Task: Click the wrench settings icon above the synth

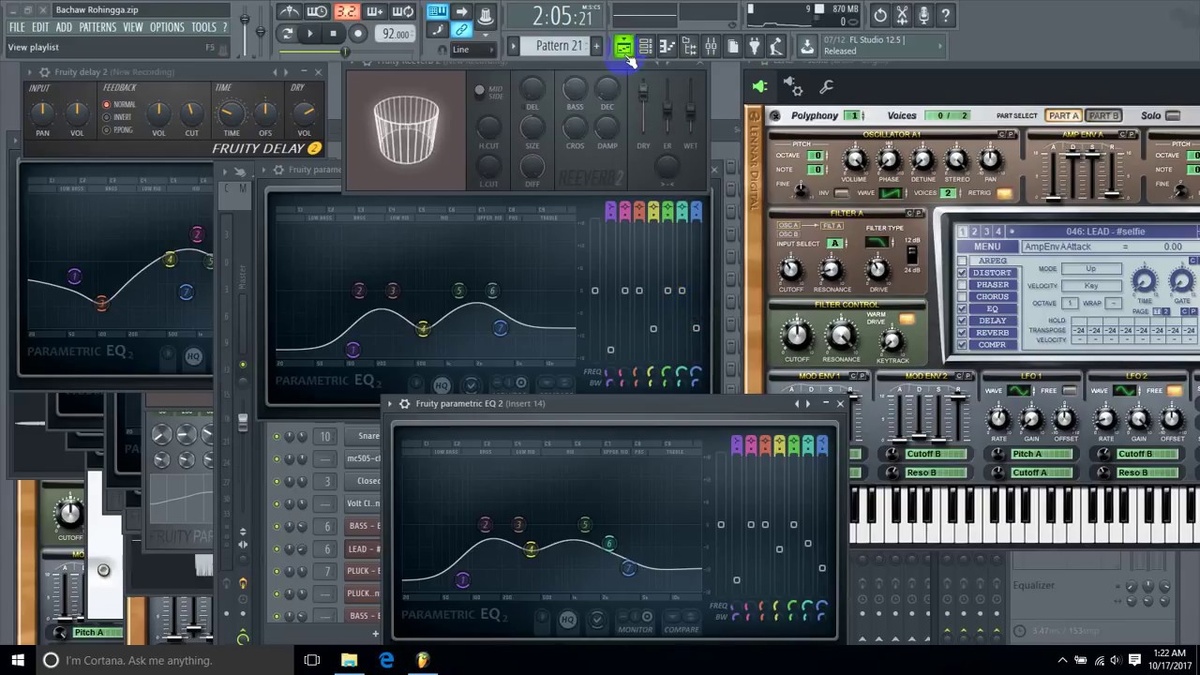Action: [x=827, y=87]
